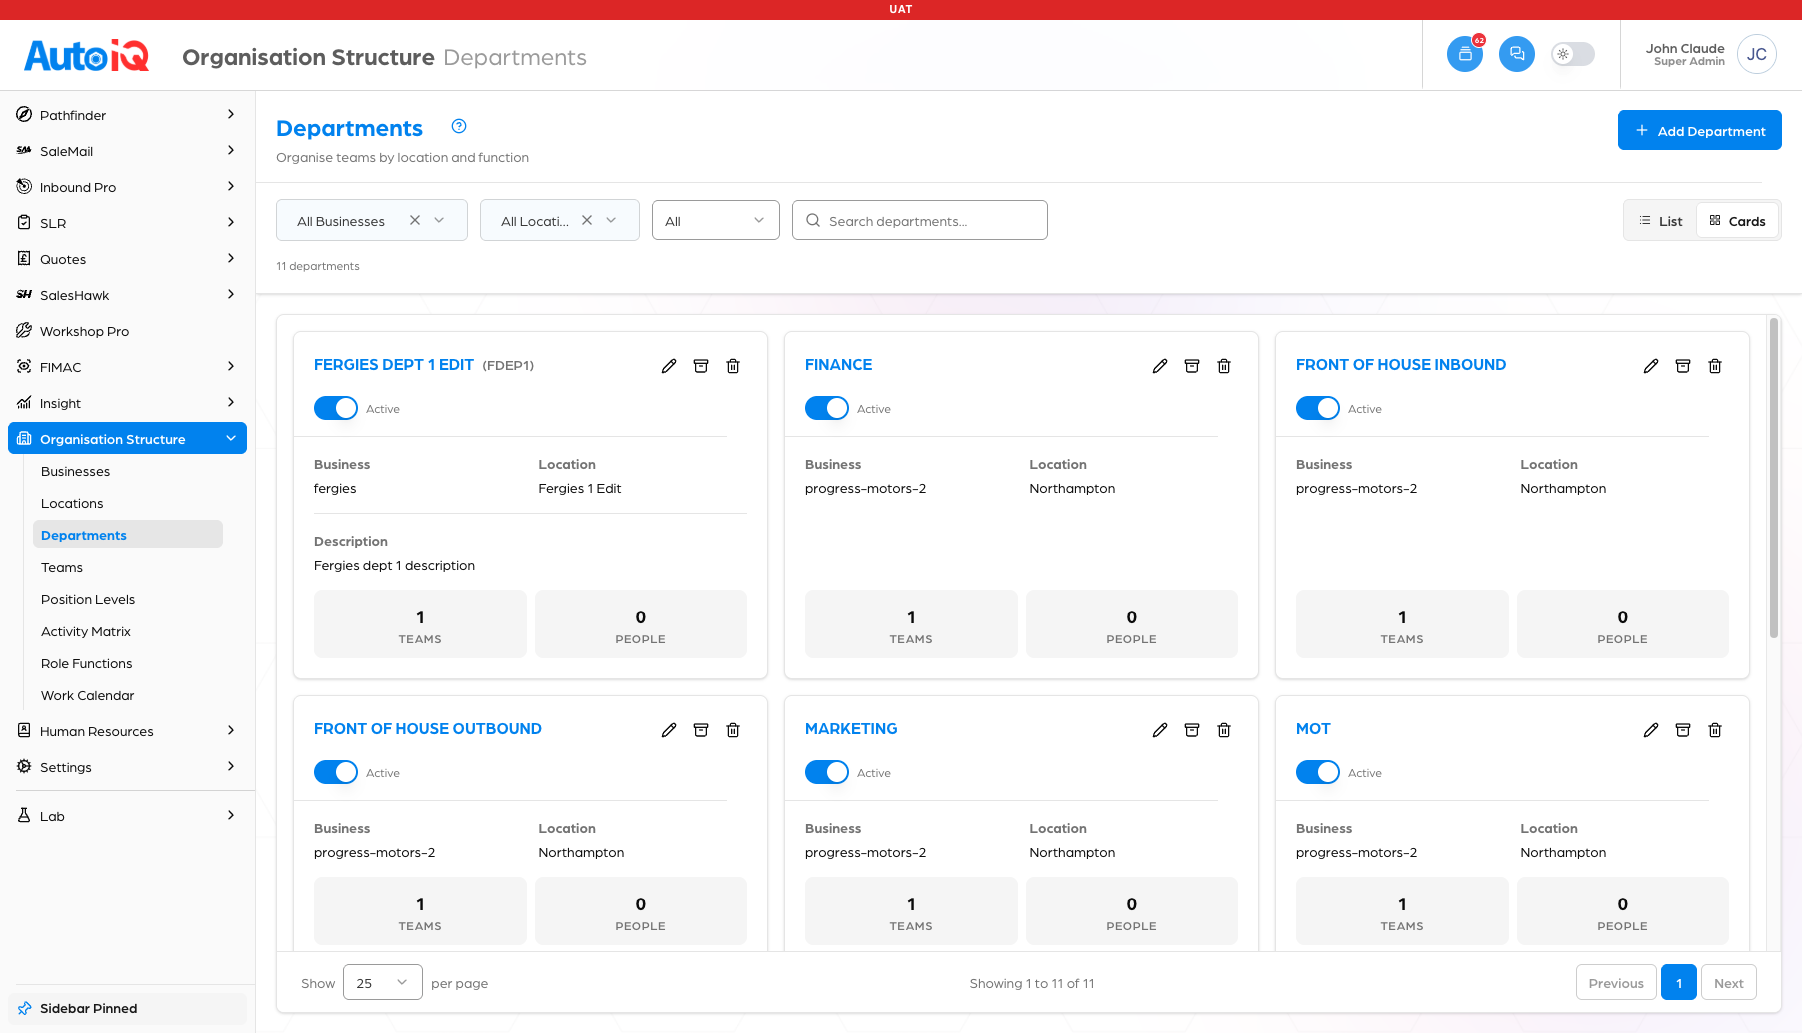Archive the MARKETING department
The width and height of the screenshot is (1802, 1033).
tap(1192, 730)
